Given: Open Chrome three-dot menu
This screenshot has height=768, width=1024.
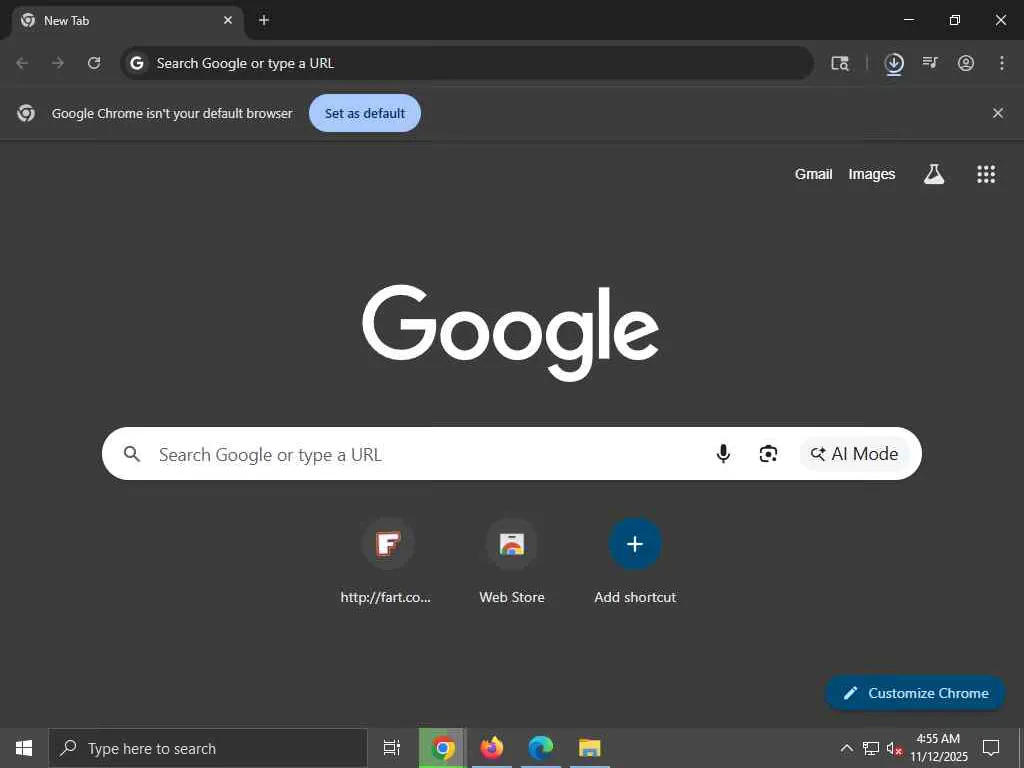Looking at the screenshot, I should pyautogui.click(x=1002, y=63).
